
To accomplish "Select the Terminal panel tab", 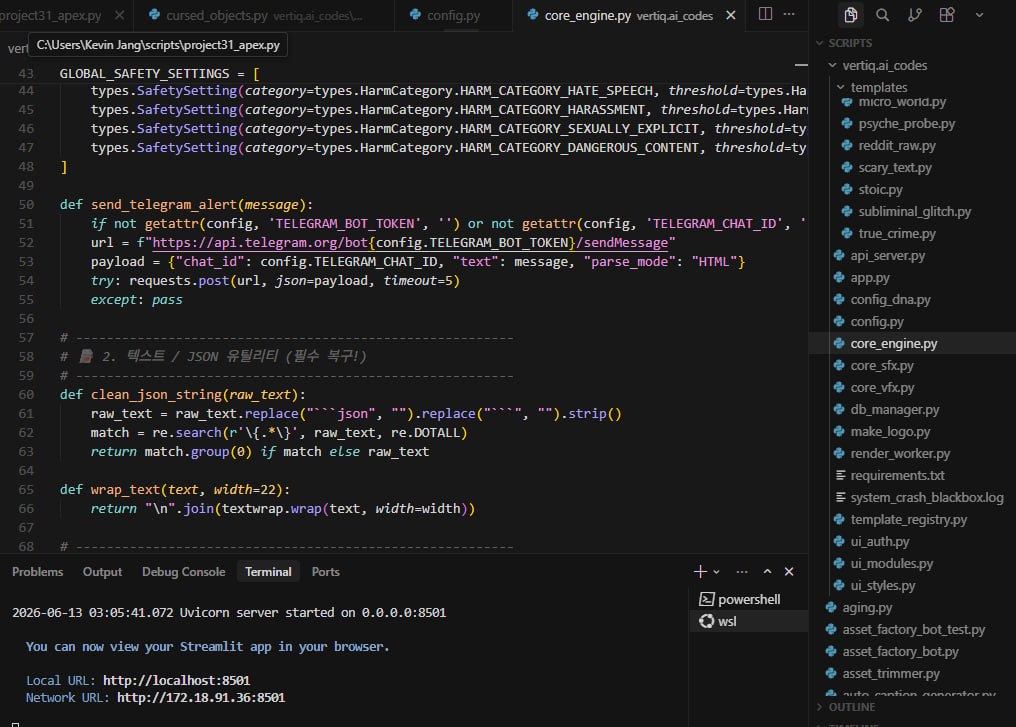I will 268,571.
